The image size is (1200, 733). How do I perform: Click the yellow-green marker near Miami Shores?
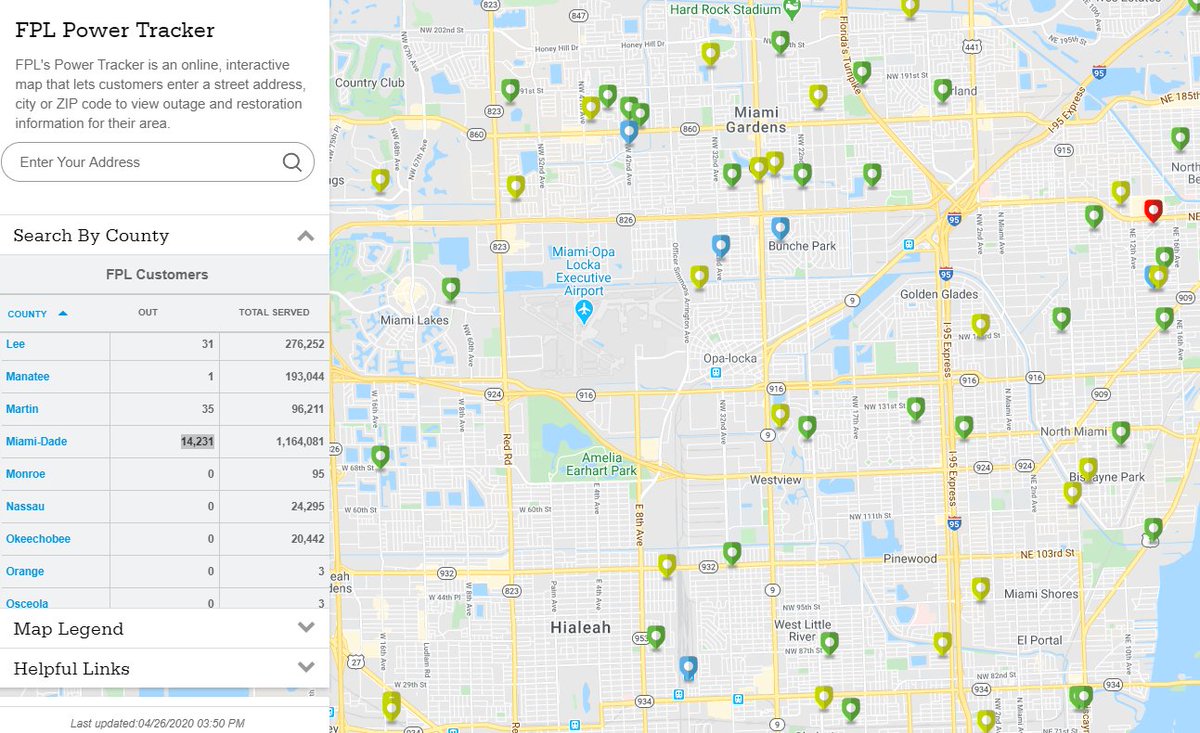[x=981, y=588]
